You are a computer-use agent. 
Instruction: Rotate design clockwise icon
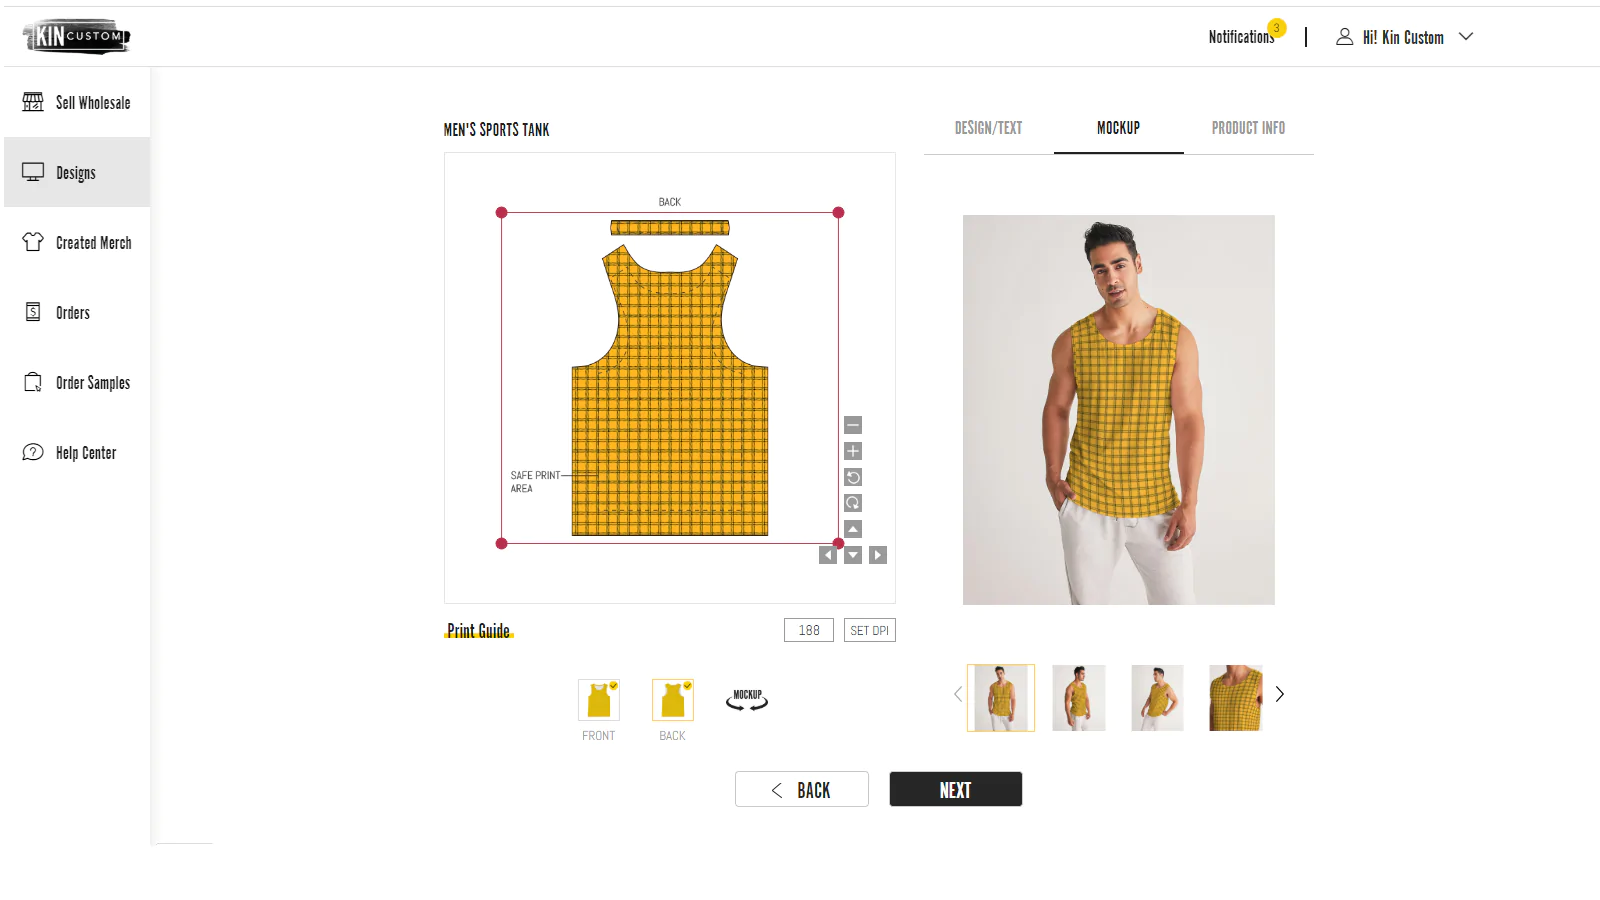(x=853, y=503)
